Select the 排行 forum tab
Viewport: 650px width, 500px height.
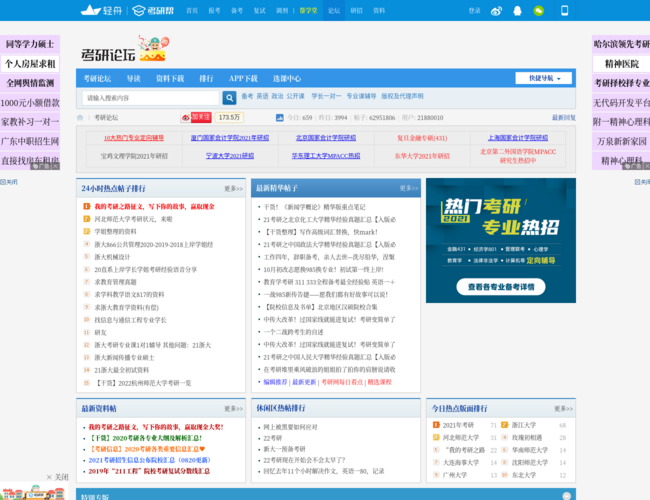coord(206,78)
